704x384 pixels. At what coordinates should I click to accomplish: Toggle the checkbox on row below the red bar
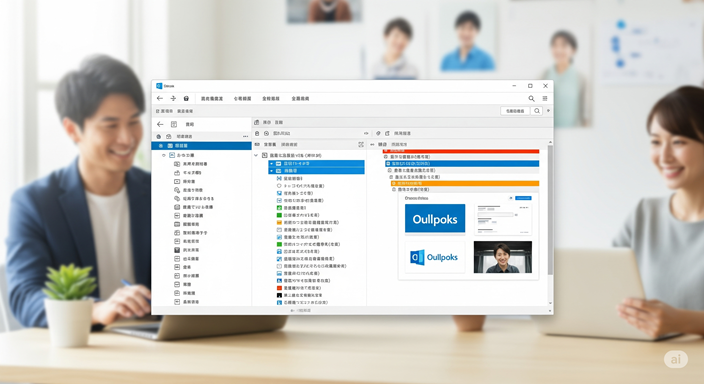(x=386, y=157)
